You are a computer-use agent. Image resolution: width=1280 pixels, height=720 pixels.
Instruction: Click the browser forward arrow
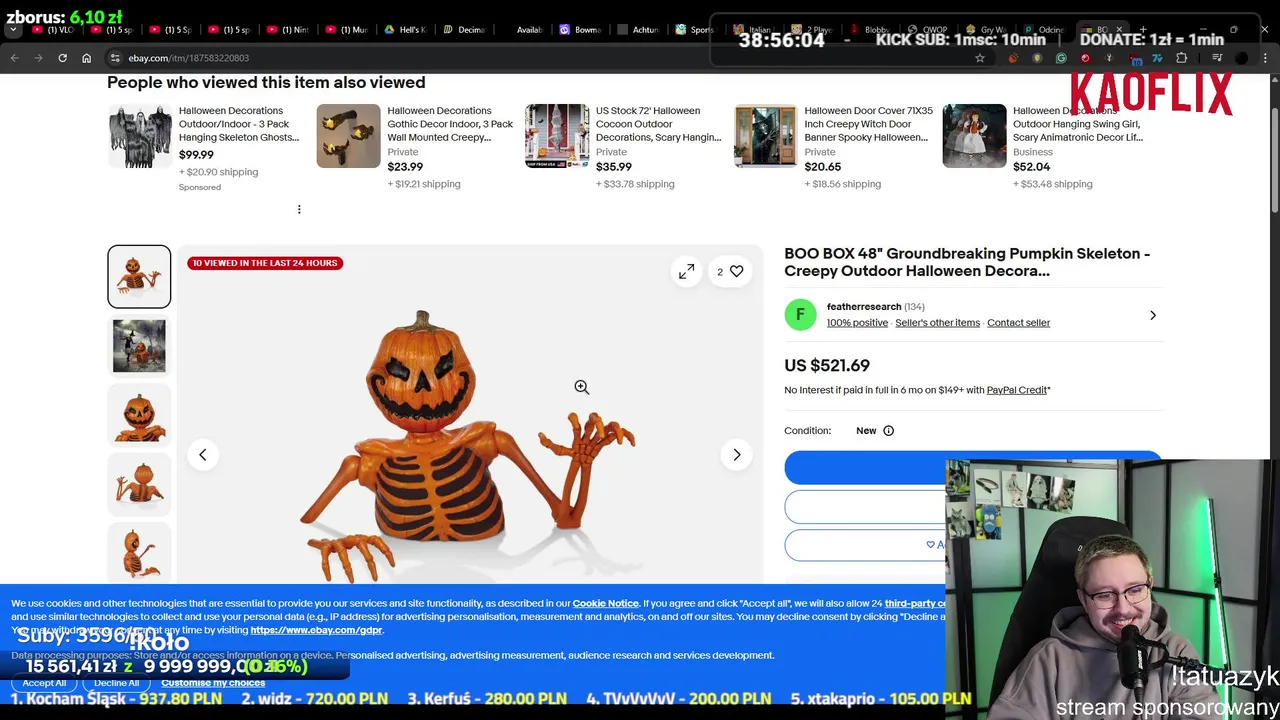pyautogui.click(x=38, y=58)
